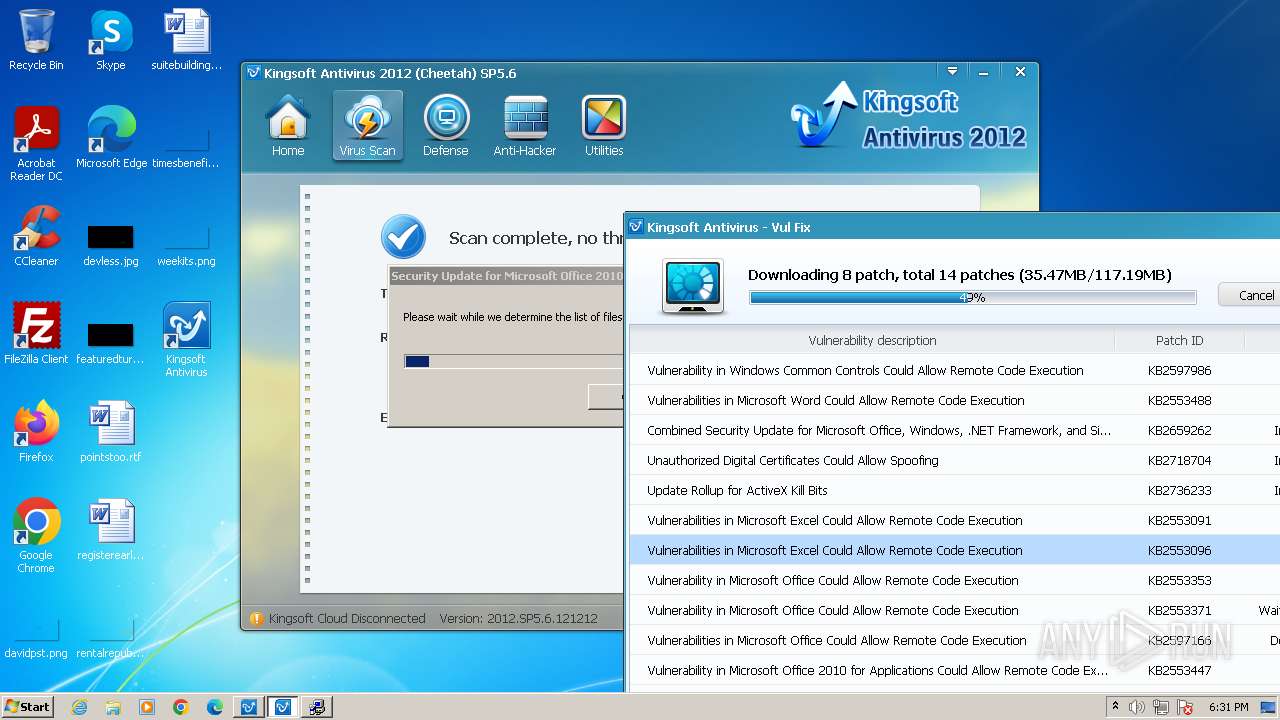The width and height of the screenshot is (1280, 720).
Task: Open Firefox desktop shortcut
Action: click(36, 432)
